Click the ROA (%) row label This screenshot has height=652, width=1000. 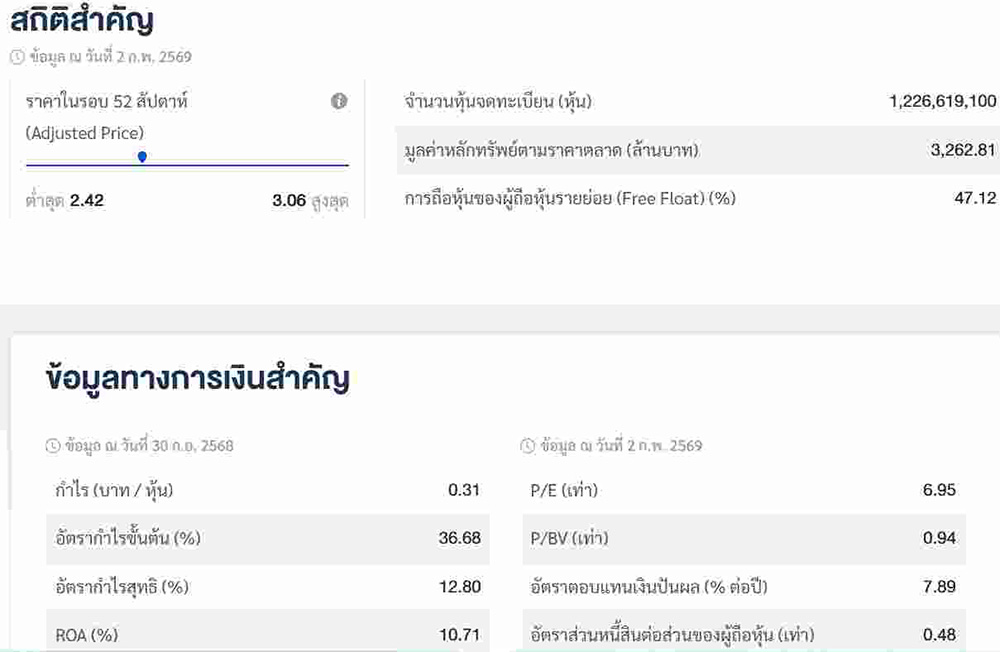(88, 634)
